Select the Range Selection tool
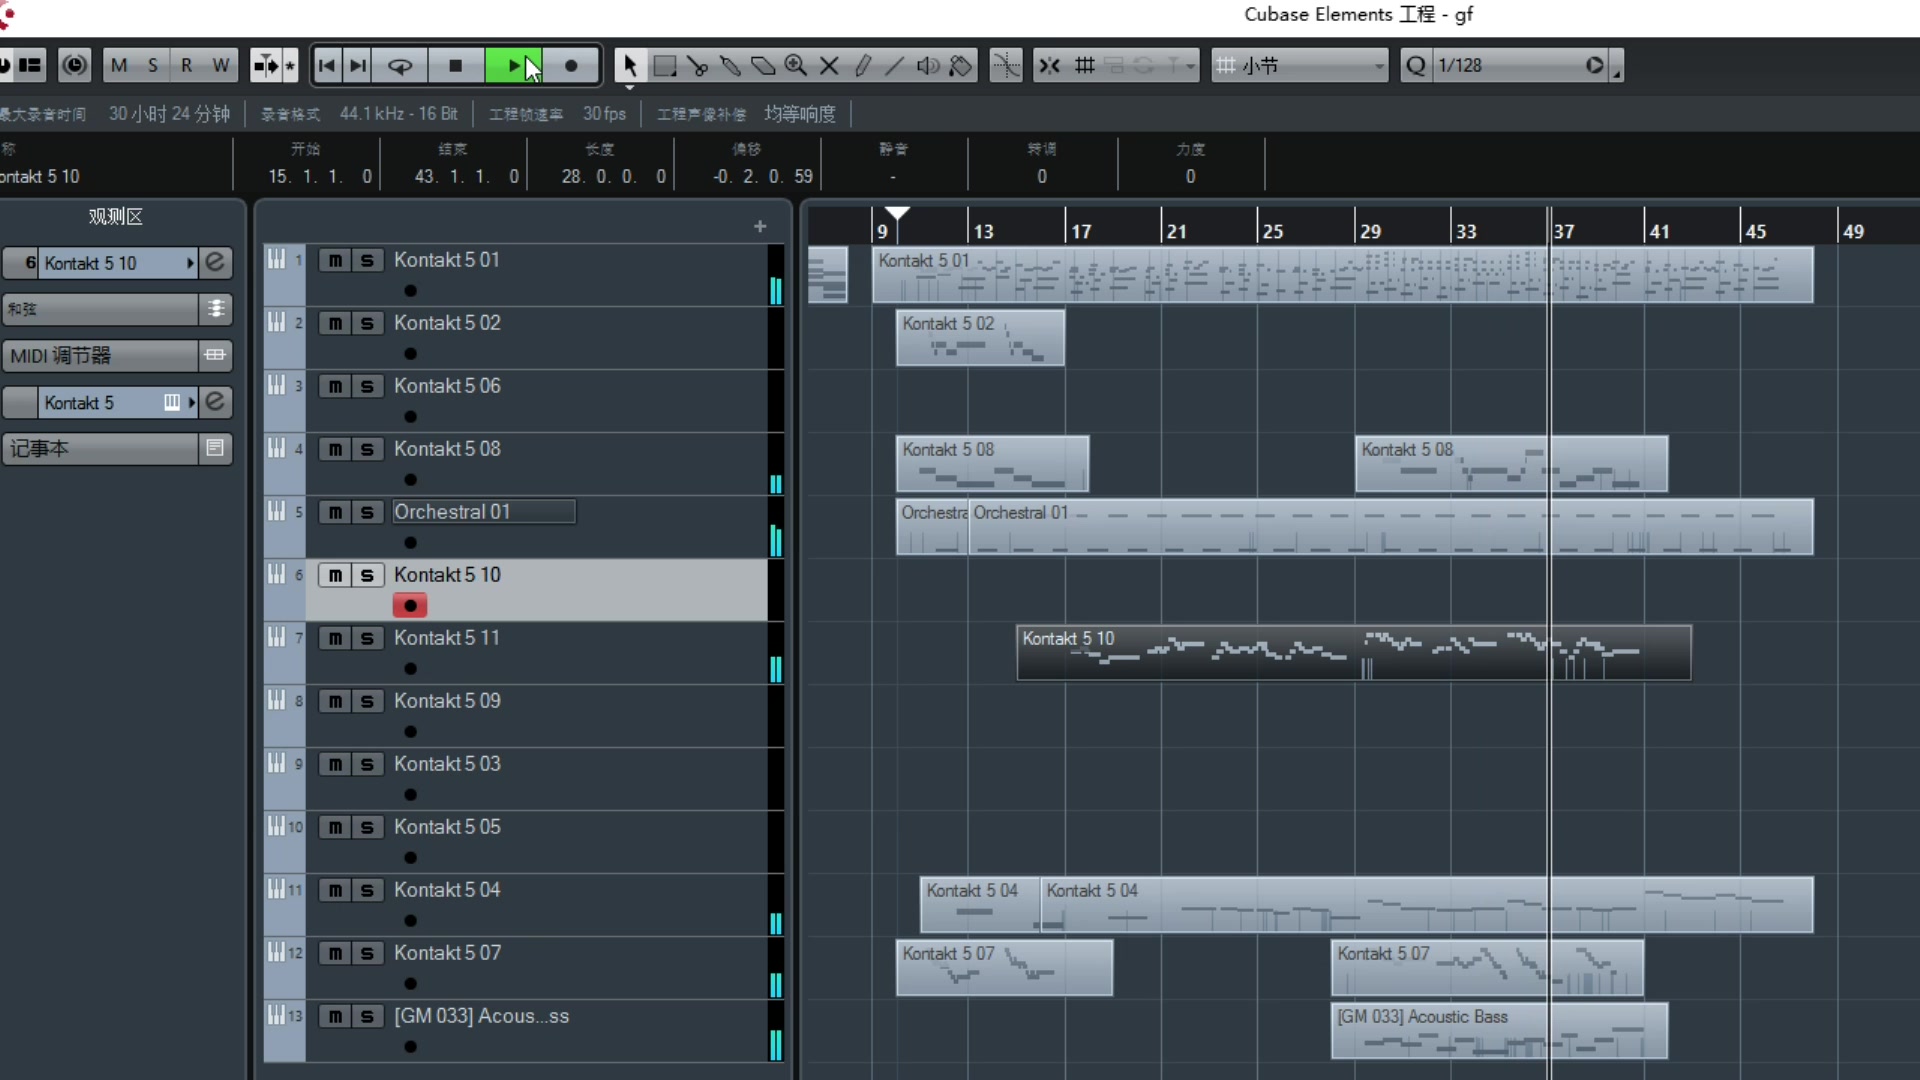 pos(664,66)
